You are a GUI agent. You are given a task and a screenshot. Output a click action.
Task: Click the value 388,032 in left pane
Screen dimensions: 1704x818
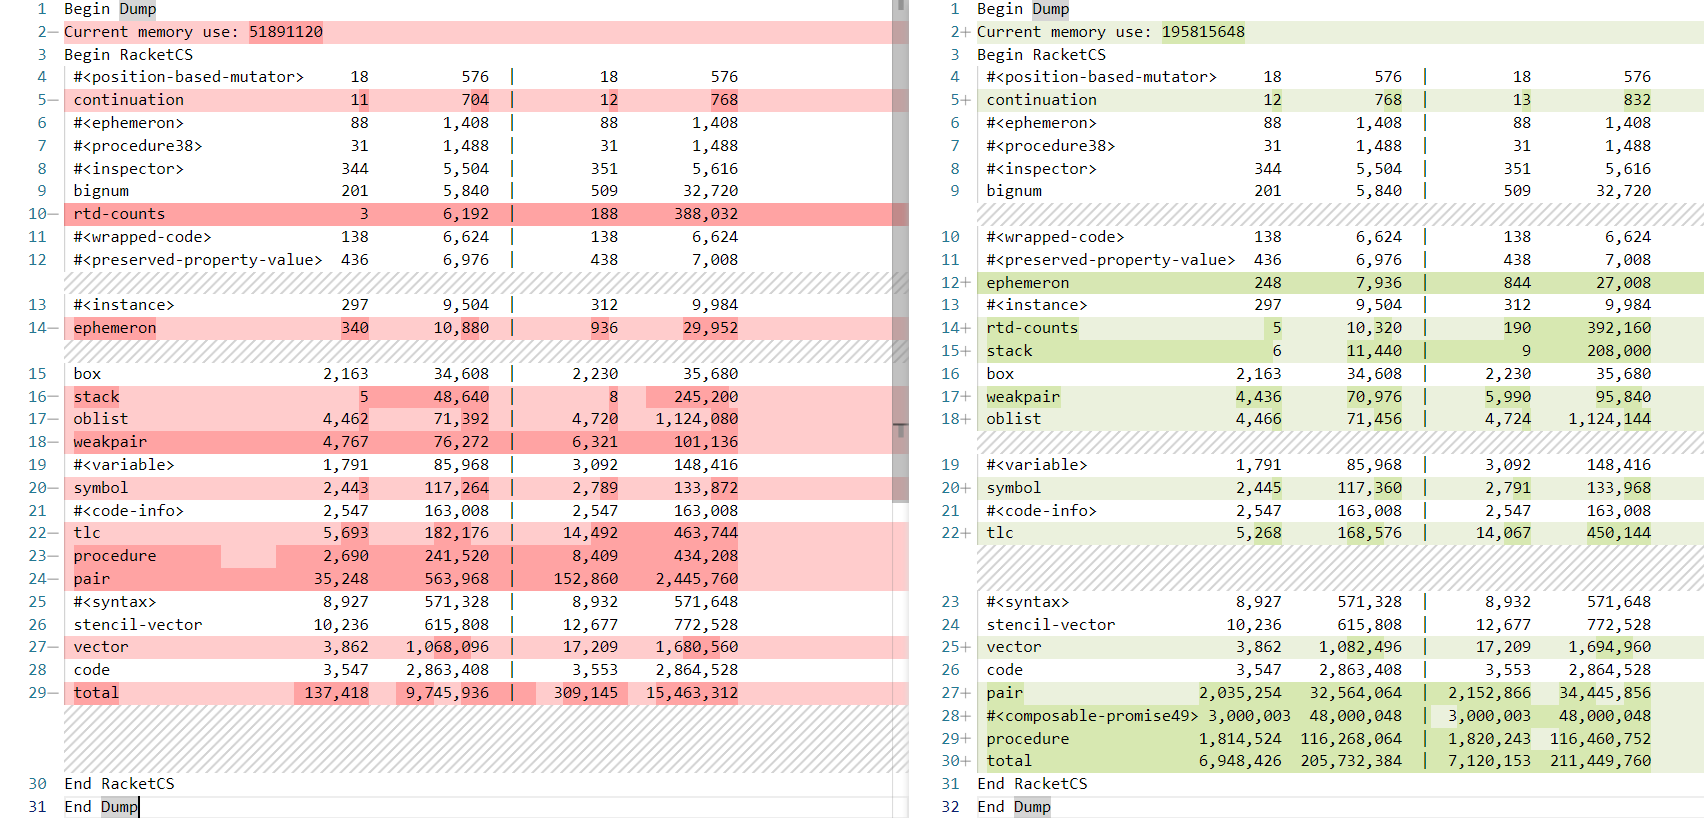[705, 214]
